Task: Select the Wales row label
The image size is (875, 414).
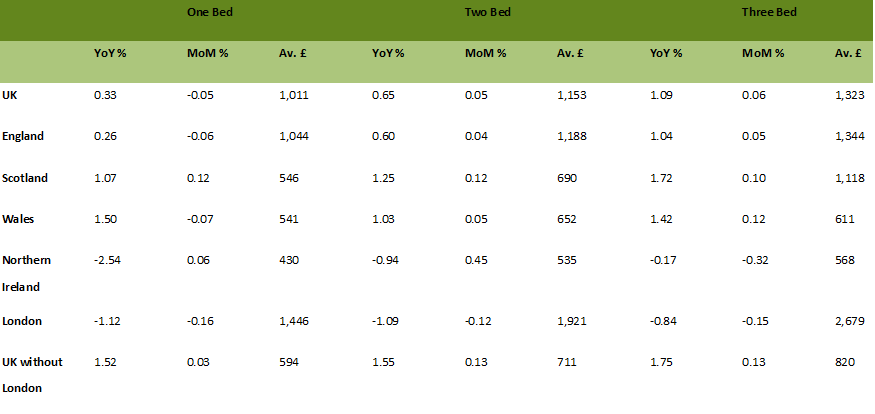Action: pos(18,219)
